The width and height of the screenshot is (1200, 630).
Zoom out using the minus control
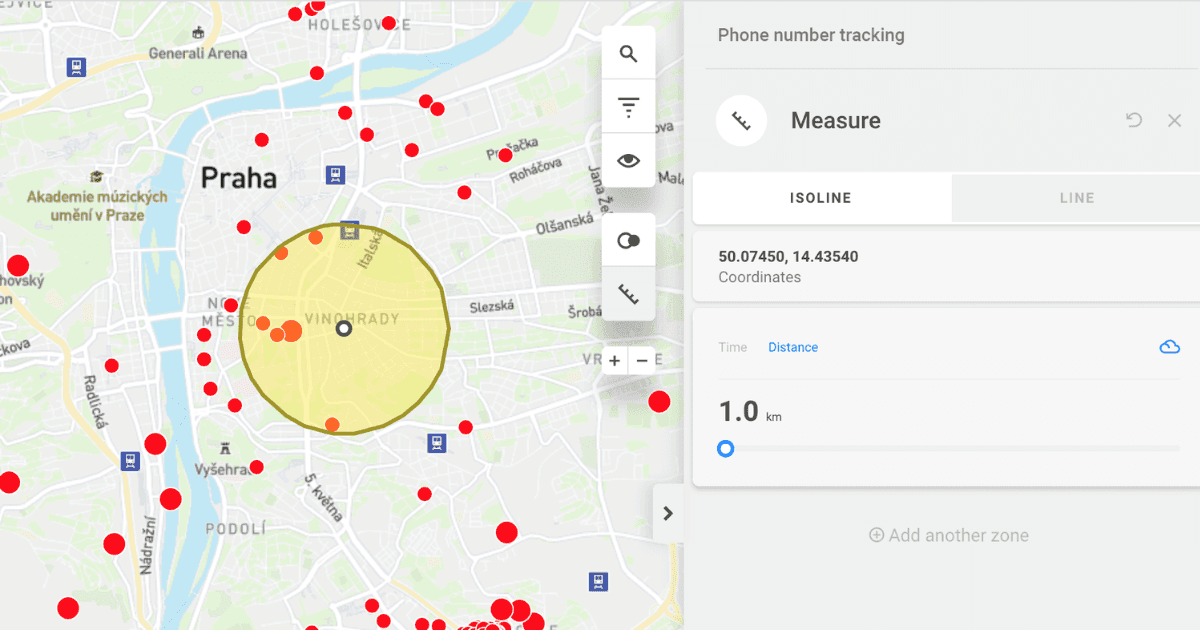[x=642, y=360]
